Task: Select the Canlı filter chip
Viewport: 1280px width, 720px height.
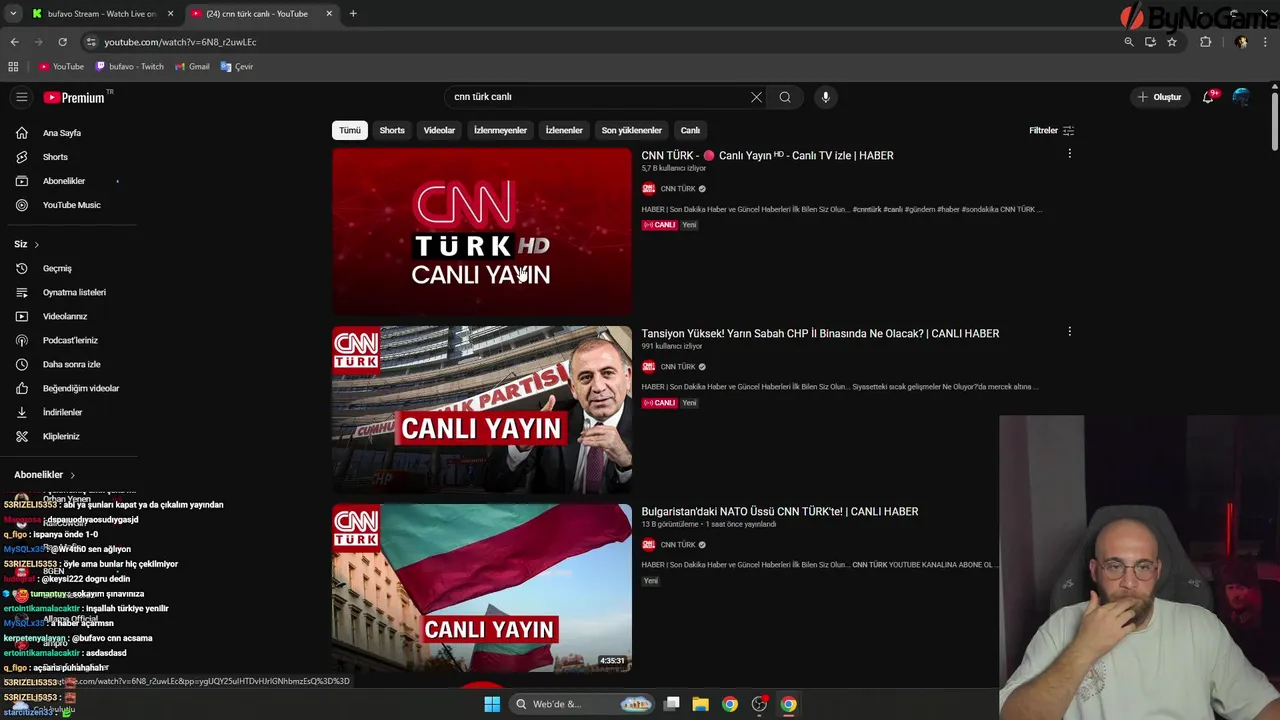Action: (690, 130)
